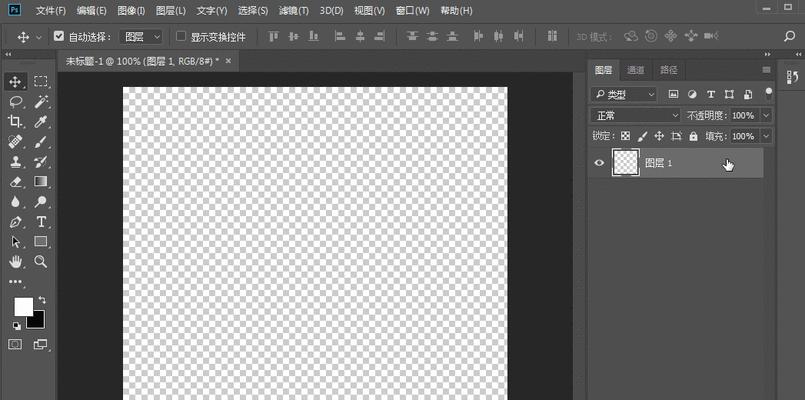Filter for shape layers
The image size is (805, 400).
(x=729, y=94)
